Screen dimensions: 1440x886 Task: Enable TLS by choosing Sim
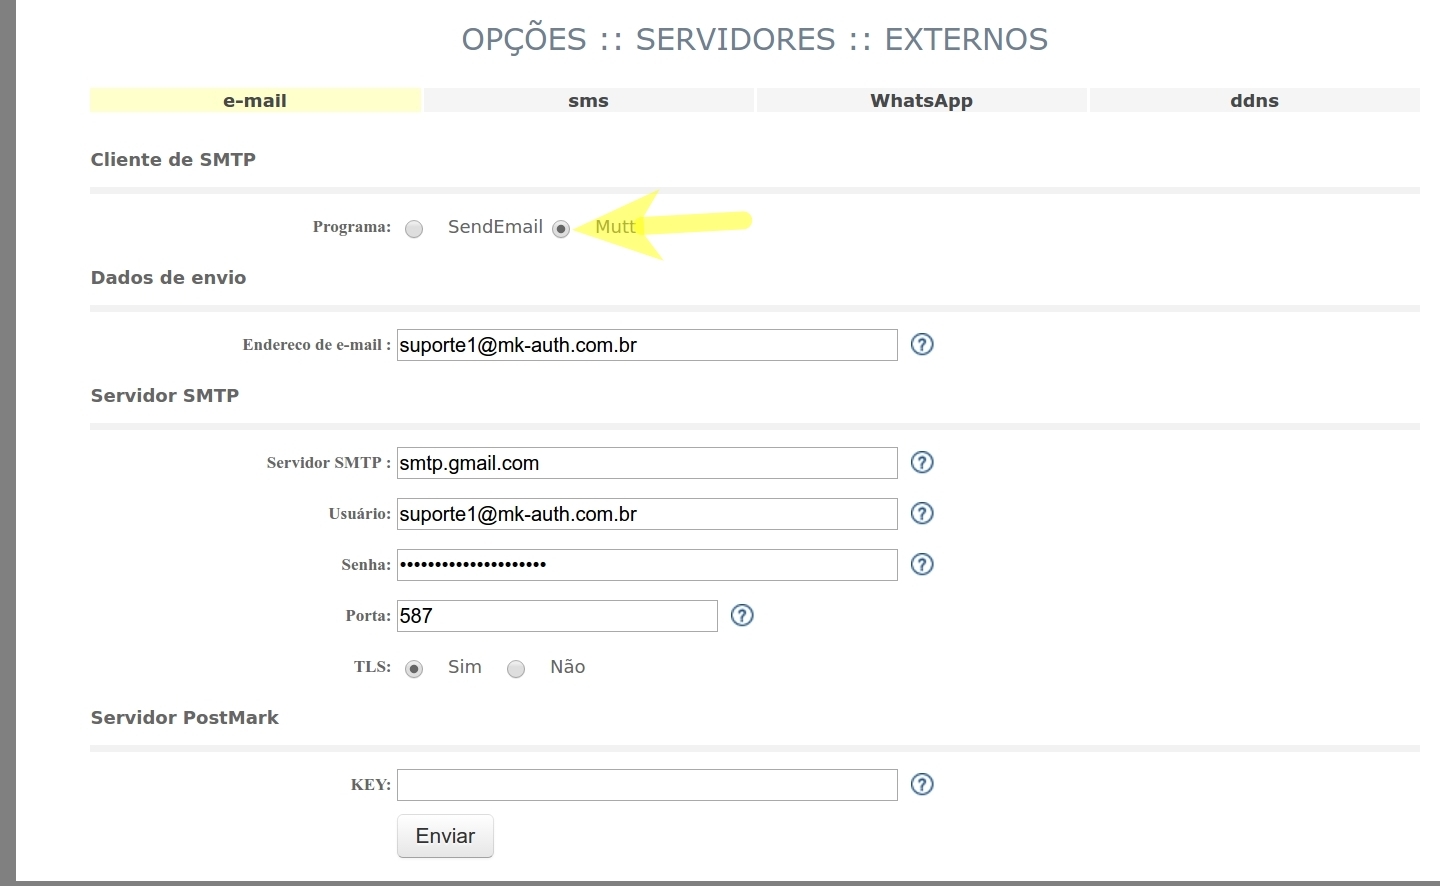click(x=414, y=669)
